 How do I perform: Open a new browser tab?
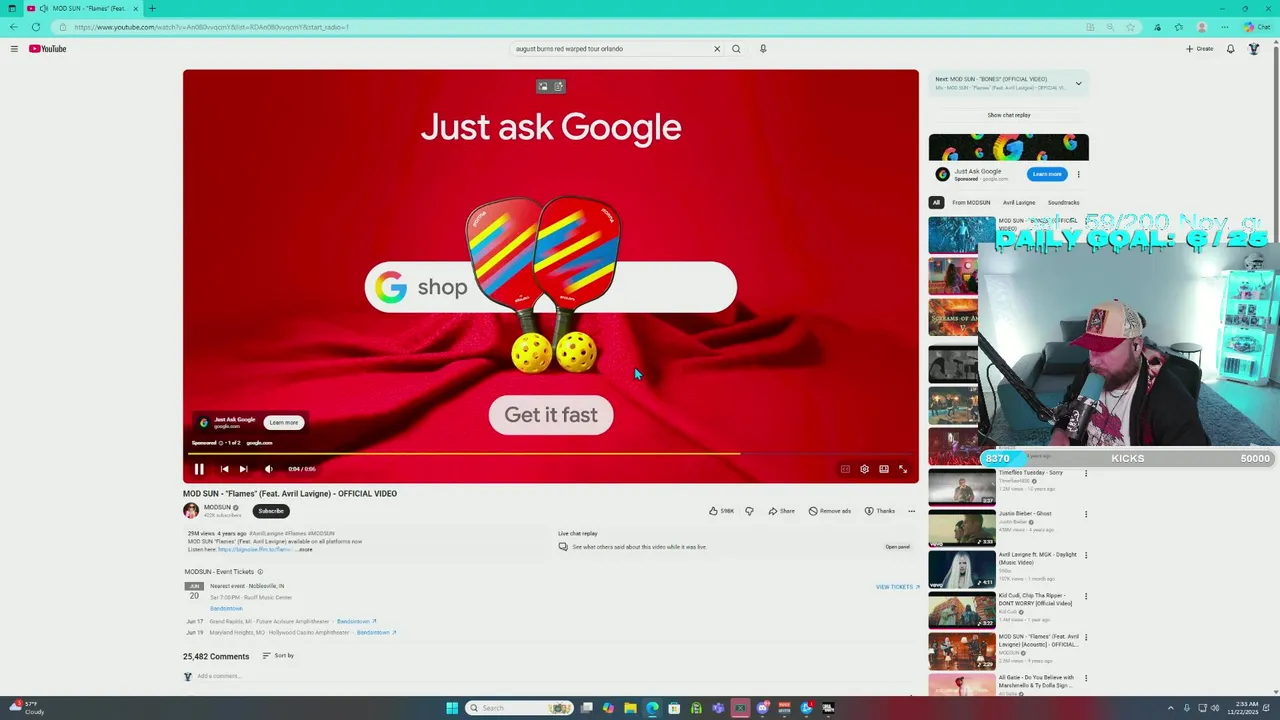point(152,8)
